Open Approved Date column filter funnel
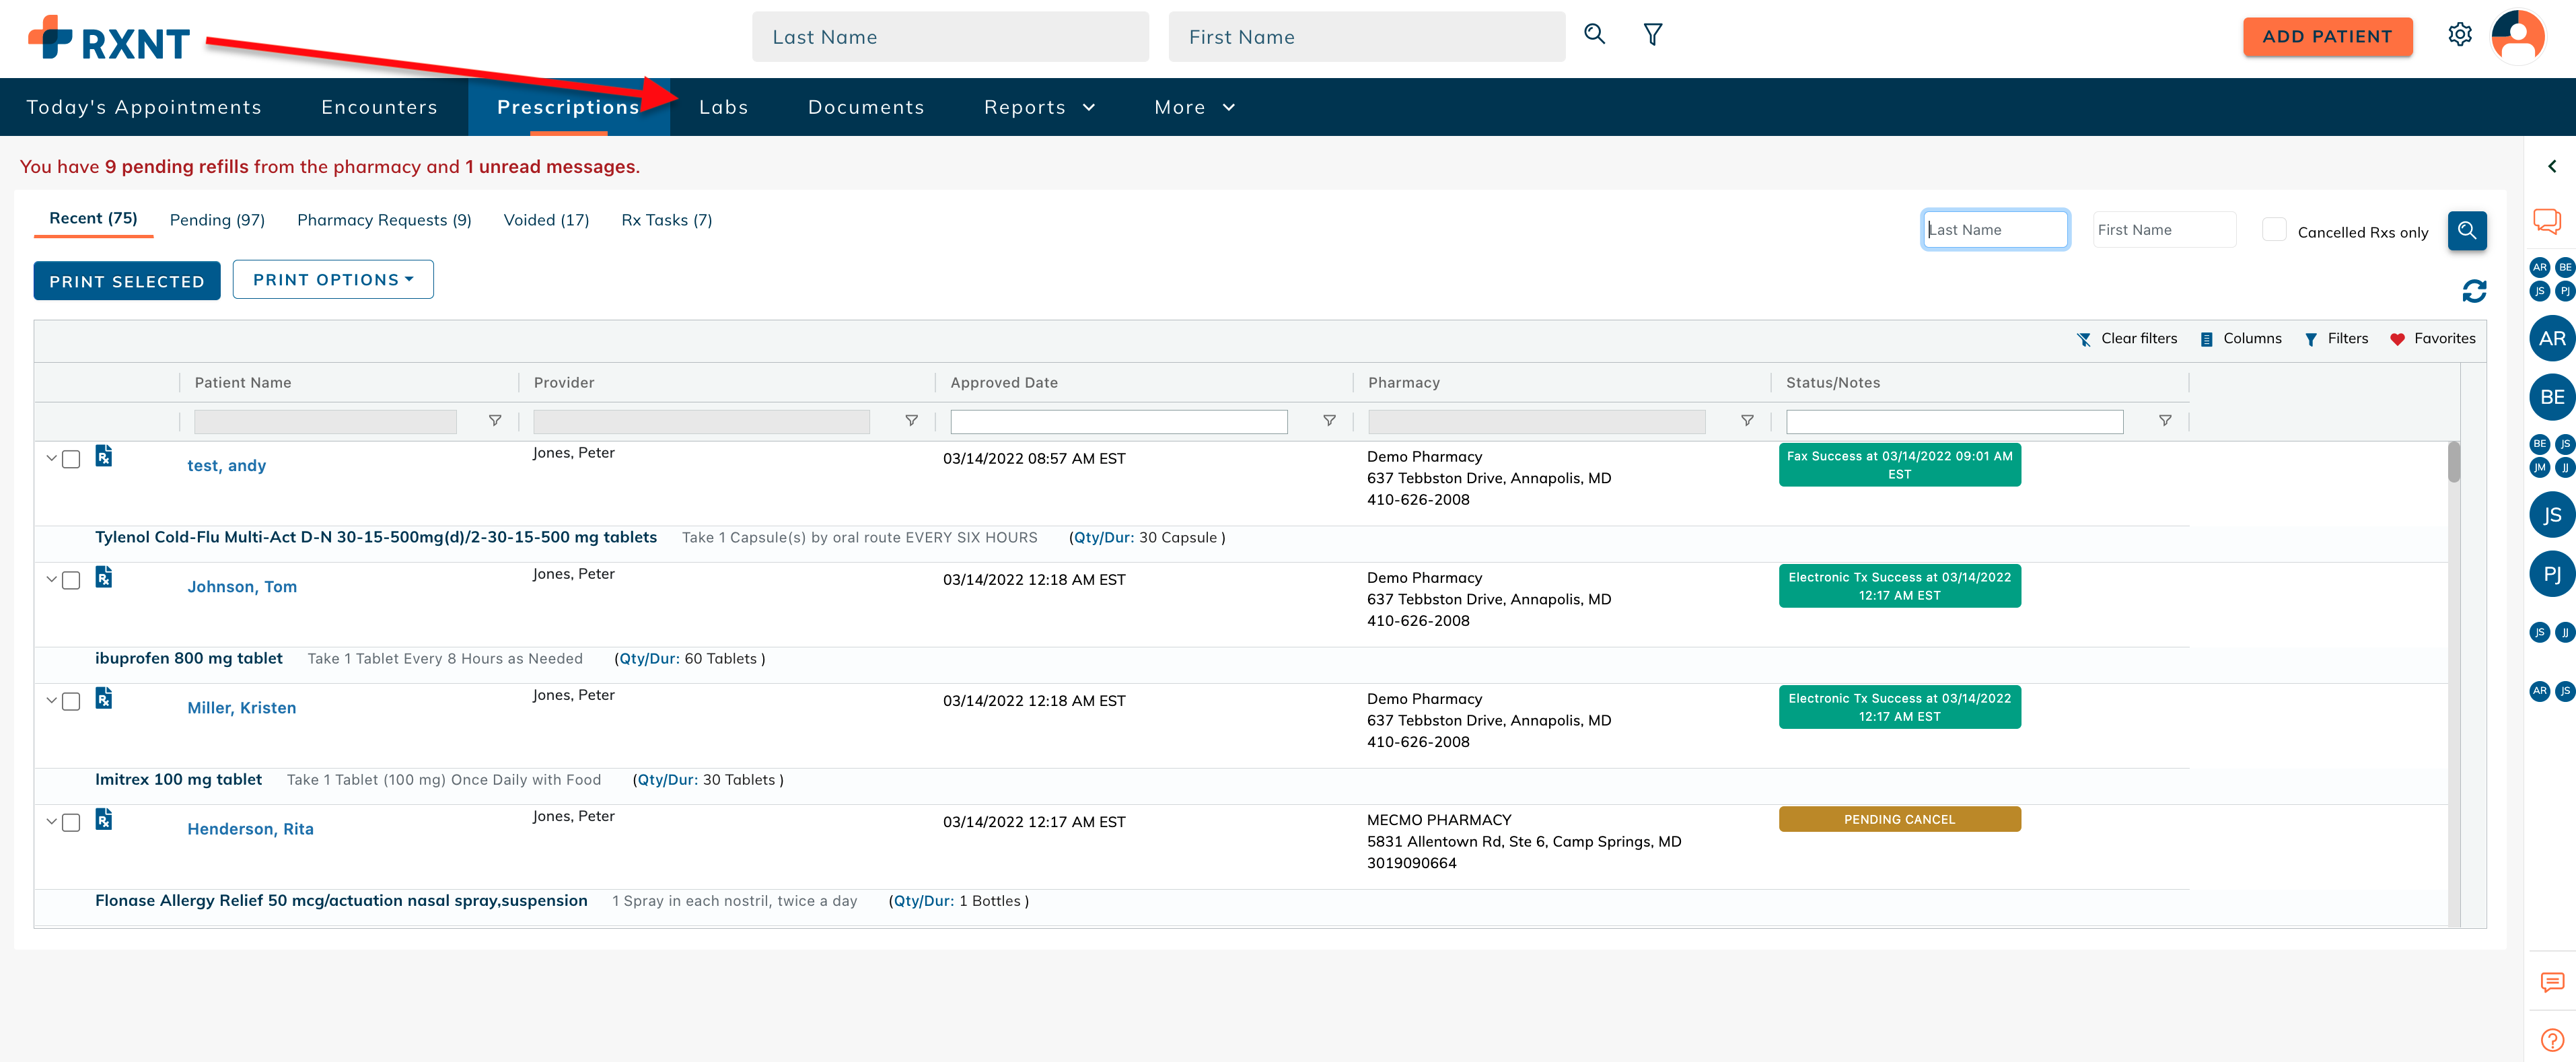Image resolution: width=2576 pixels, height=1062 pixels. click(1329, 421)
